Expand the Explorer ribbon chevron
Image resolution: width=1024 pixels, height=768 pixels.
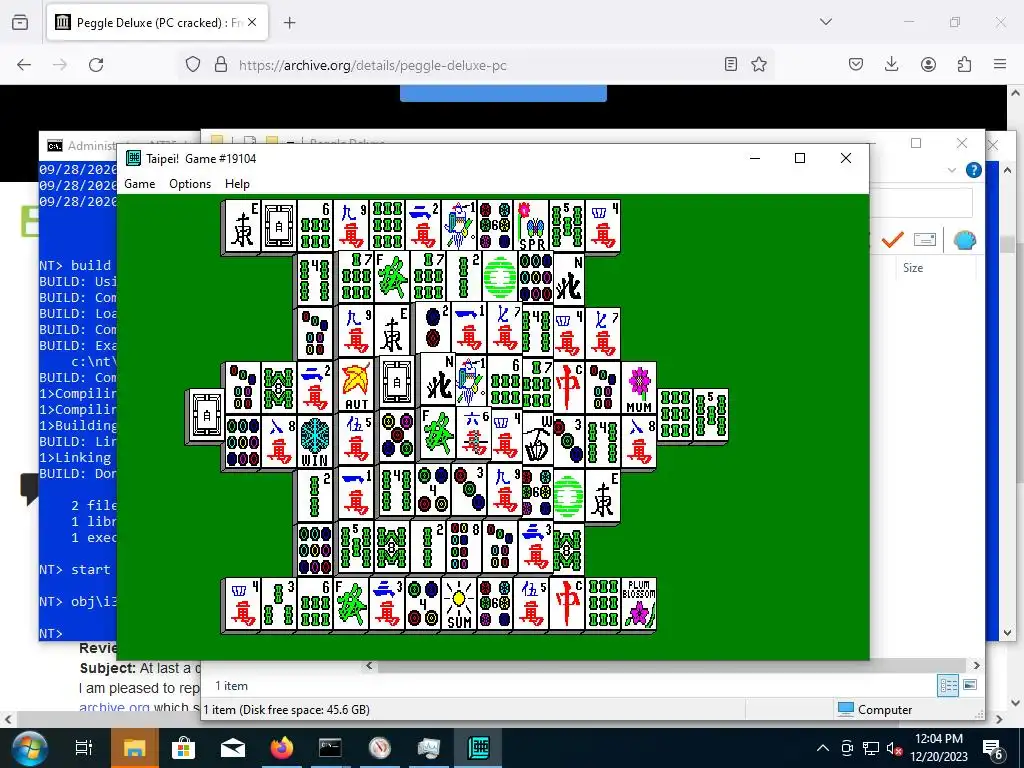952,170
